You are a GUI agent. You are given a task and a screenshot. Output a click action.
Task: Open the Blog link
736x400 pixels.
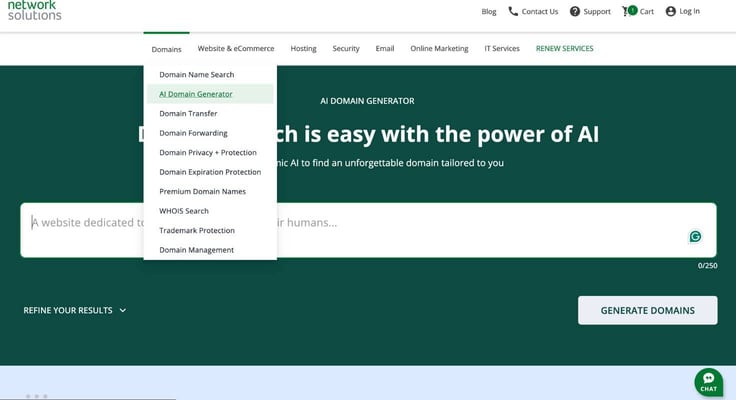(x=489, y=11)
